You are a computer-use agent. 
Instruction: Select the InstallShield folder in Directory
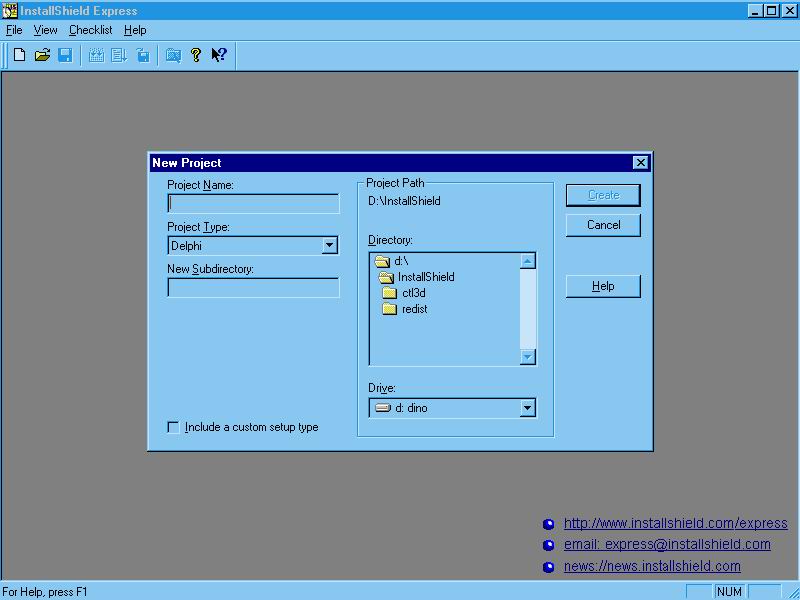coord(416,277)
